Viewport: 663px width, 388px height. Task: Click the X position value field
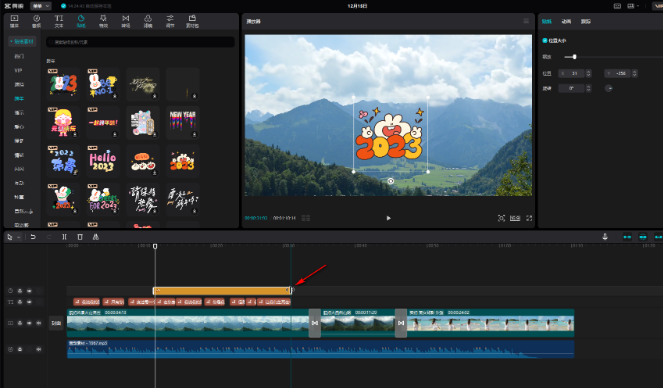[571, 74]
